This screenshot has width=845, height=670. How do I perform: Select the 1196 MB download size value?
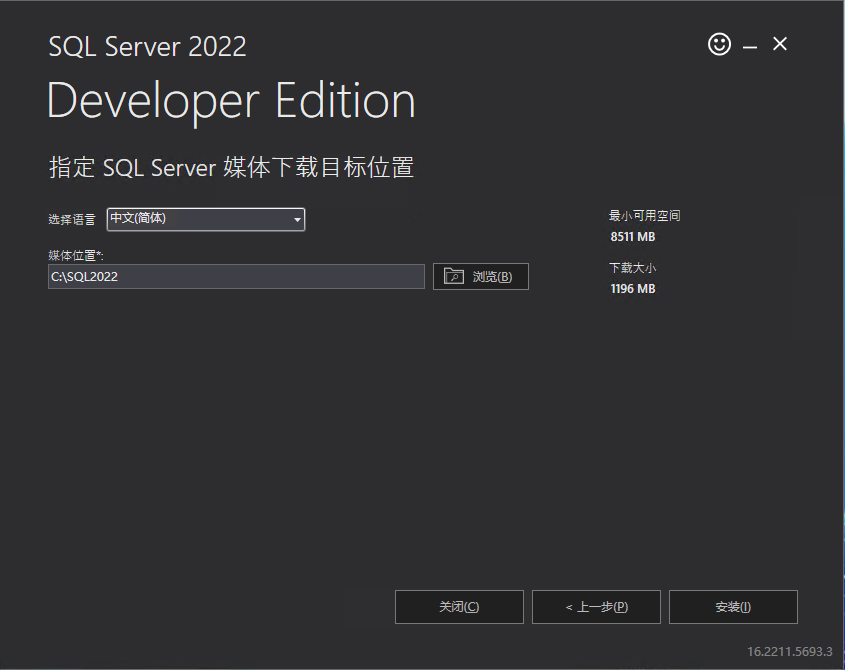[633, 289]
